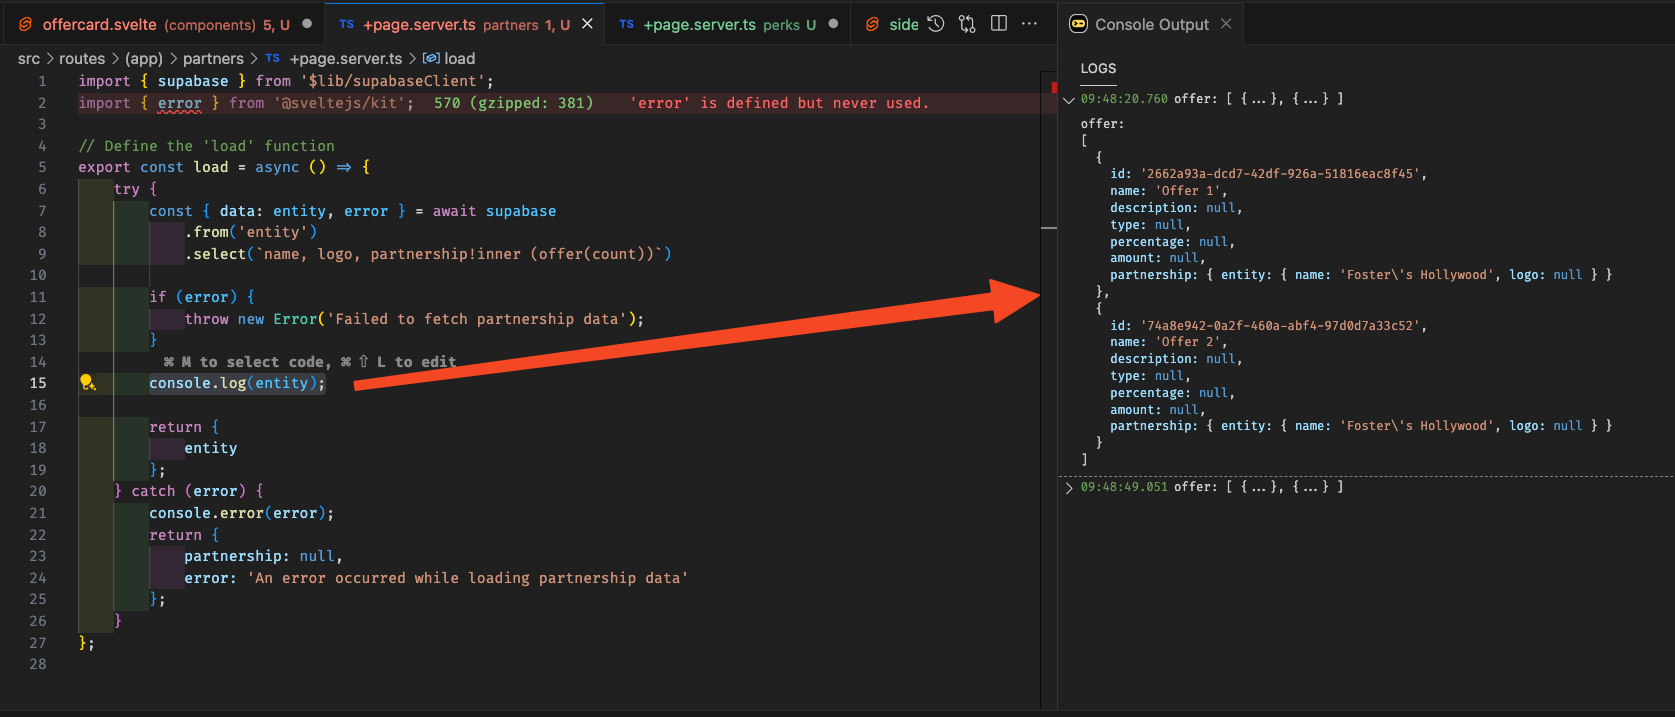Viewport: 1675px width, 717px height.
Task: Click "name: 'Offer 1'" in the log
Action: (x=1168, y=191)
